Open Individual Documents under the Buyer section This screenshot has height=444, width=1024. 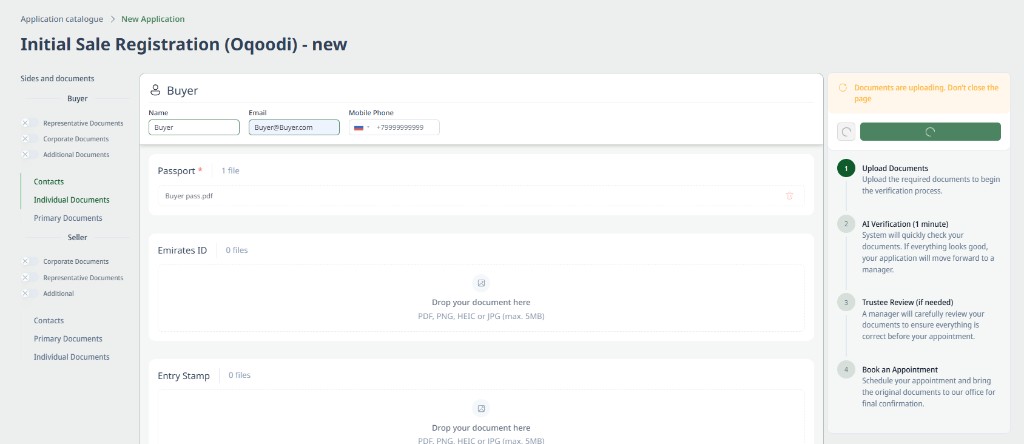pos(72,200)
